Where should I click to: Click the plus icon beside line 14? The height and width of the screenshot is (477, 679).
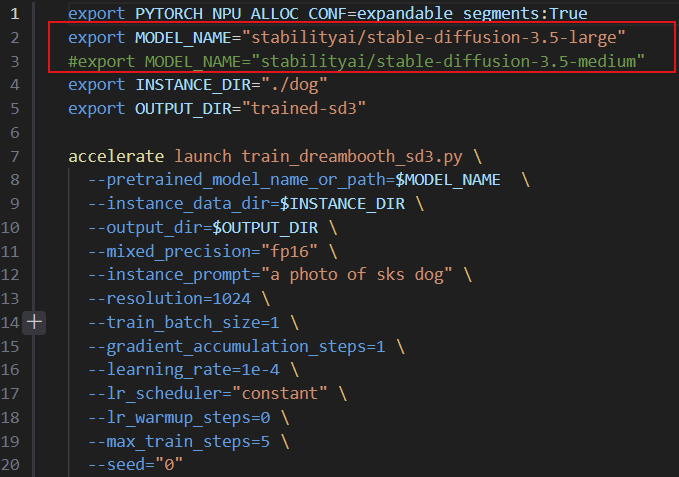point(34,322)
